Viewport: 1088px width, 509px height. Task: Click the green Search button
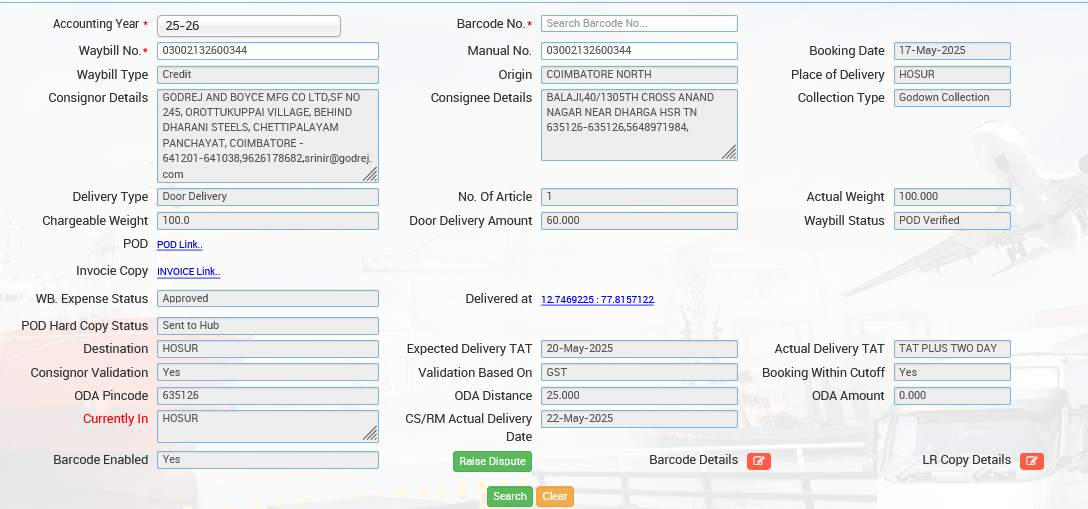click(x=510, y=496)
